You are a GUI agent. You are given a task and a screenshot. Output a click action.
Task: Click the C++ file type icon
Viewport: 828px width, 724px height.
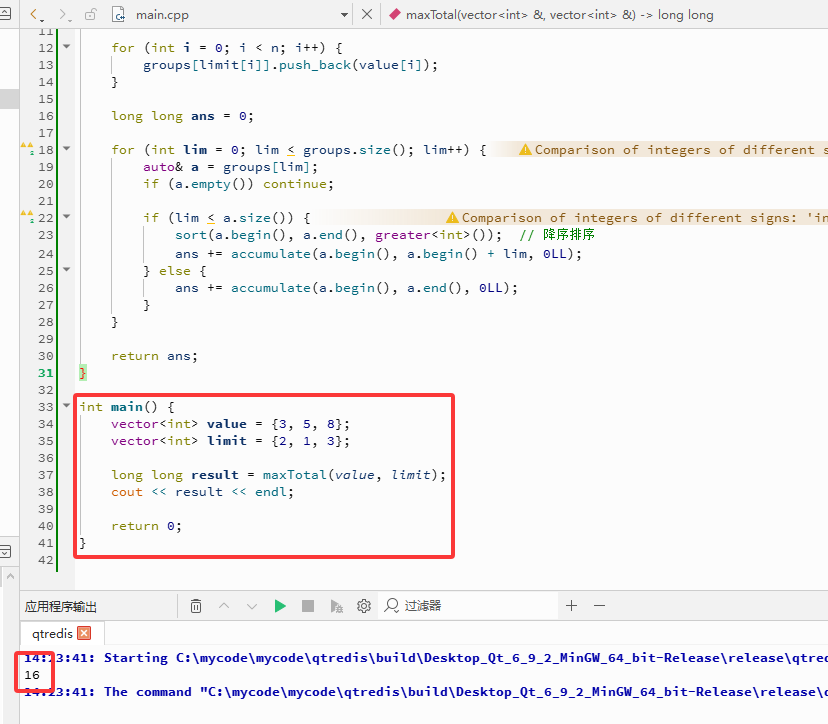pyautogui.click(x=119, y=15)
